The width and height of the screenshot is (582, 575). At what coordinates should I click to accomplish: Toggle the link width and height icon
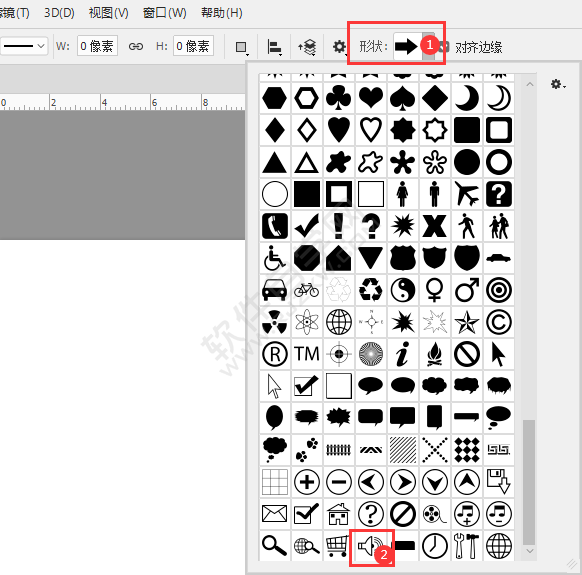click(136, 46)
